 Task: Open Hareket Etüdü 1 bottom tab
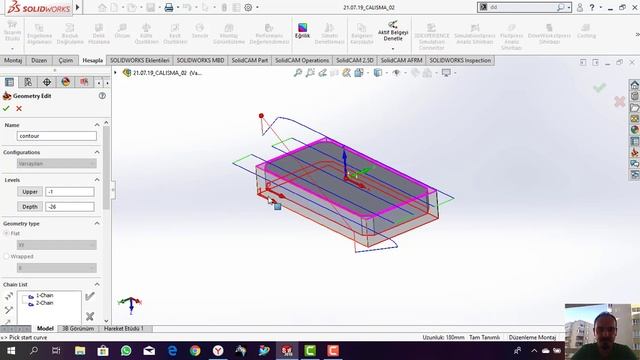[124, 328]
